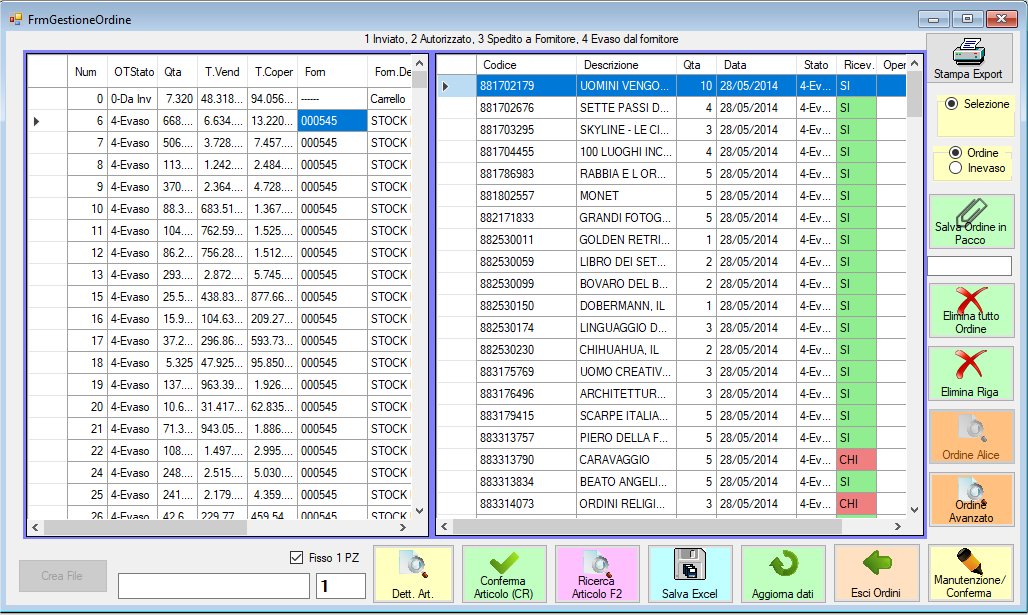
Task: Click the Ricev. column header
Action: pyautogui.click(x=856, y=64)
